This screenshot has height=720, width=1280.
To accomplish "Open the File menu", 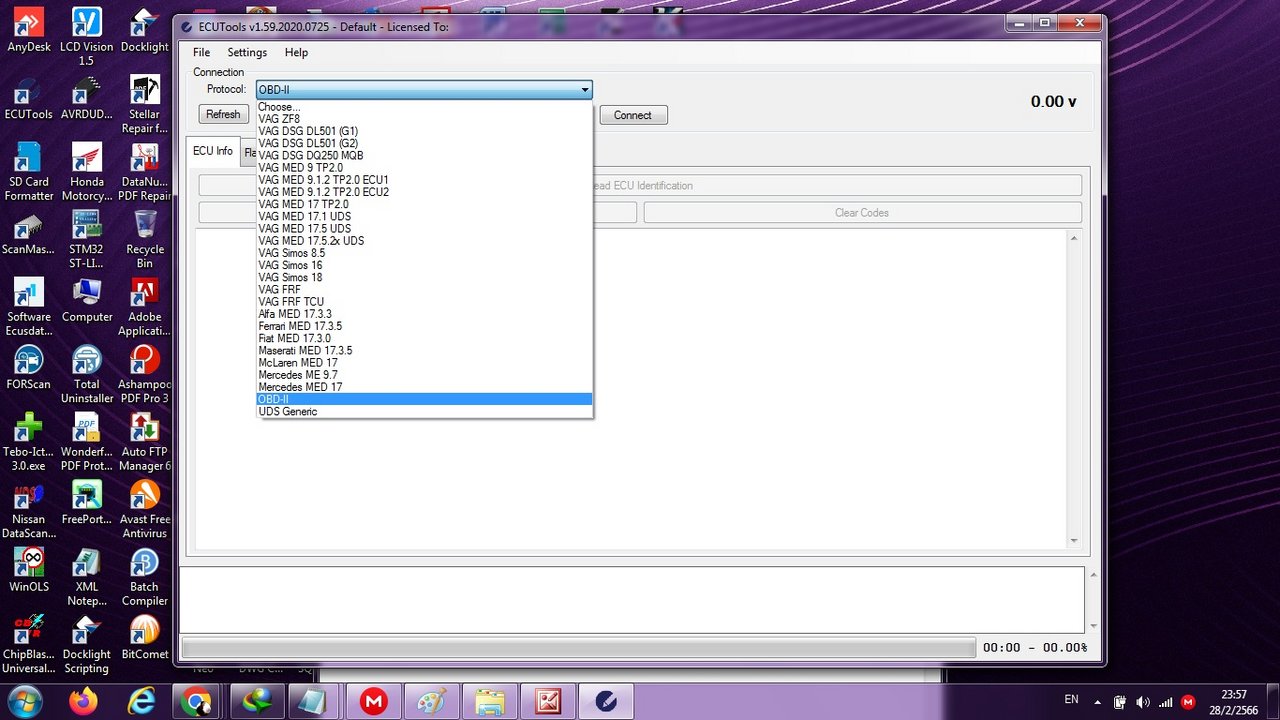I will (201, 52).
